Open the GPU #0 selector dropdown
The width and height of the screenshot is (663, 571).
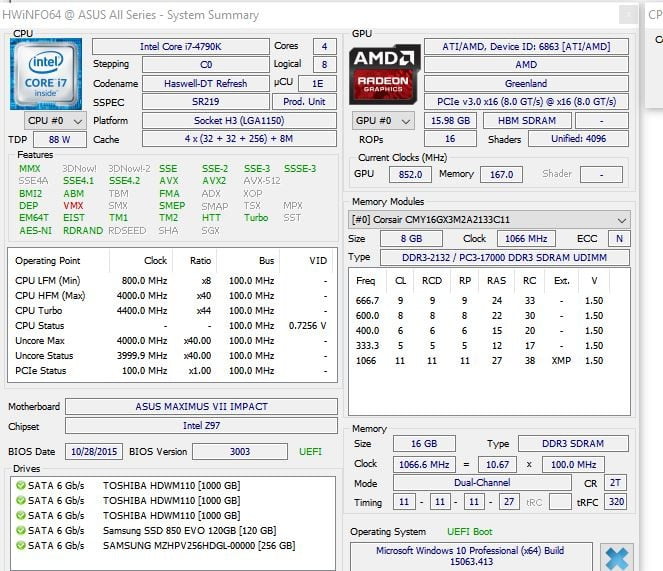(385, 121)
